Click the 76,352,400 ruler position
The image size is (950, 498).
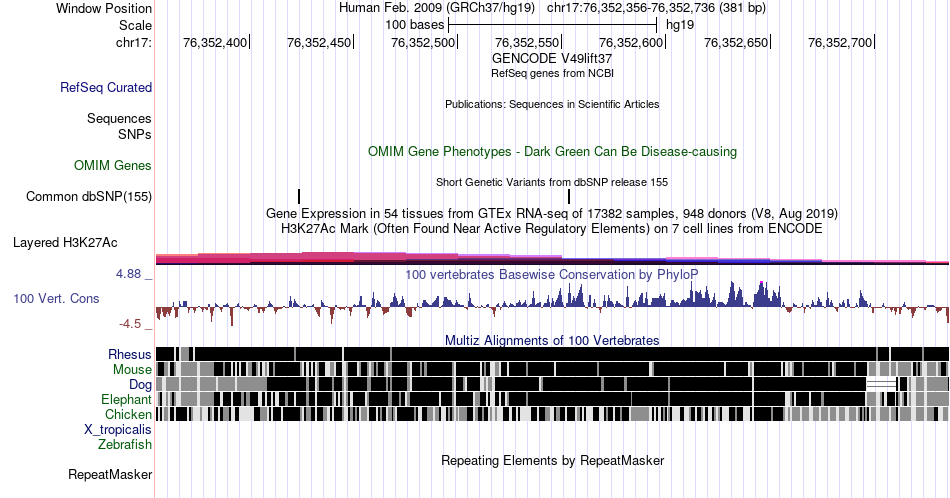[215, 42]
